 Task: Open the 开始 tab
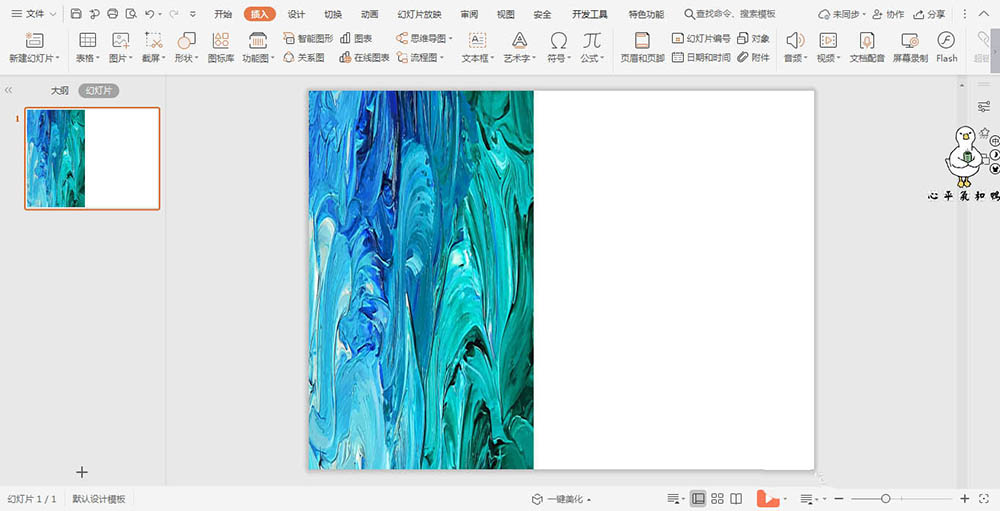pos(223,14)
